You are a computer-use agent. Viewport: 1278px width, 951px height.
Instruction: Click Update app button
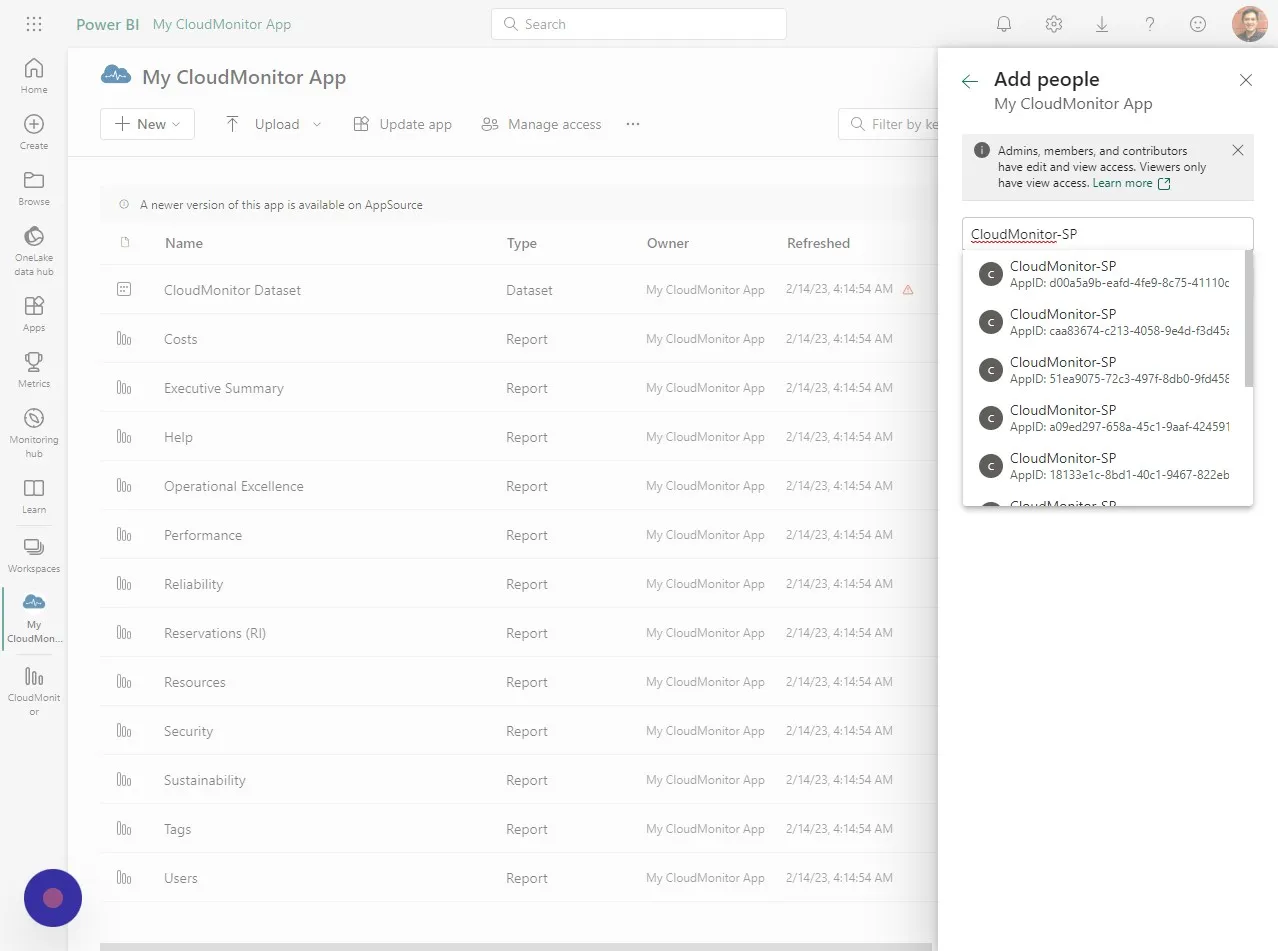coord(402,124)
